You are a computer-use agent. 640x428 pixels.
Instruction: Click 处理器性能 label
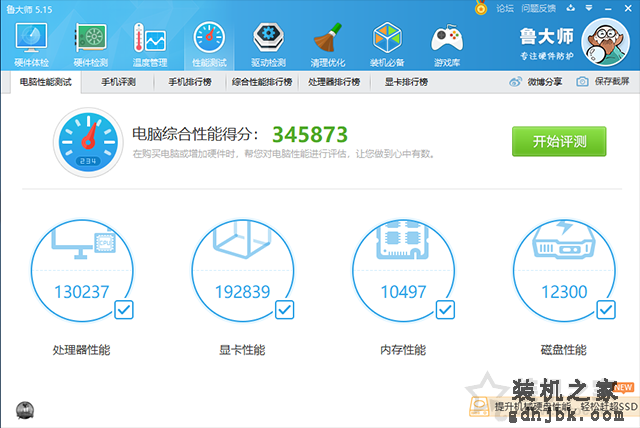click(x=82, y=350)
